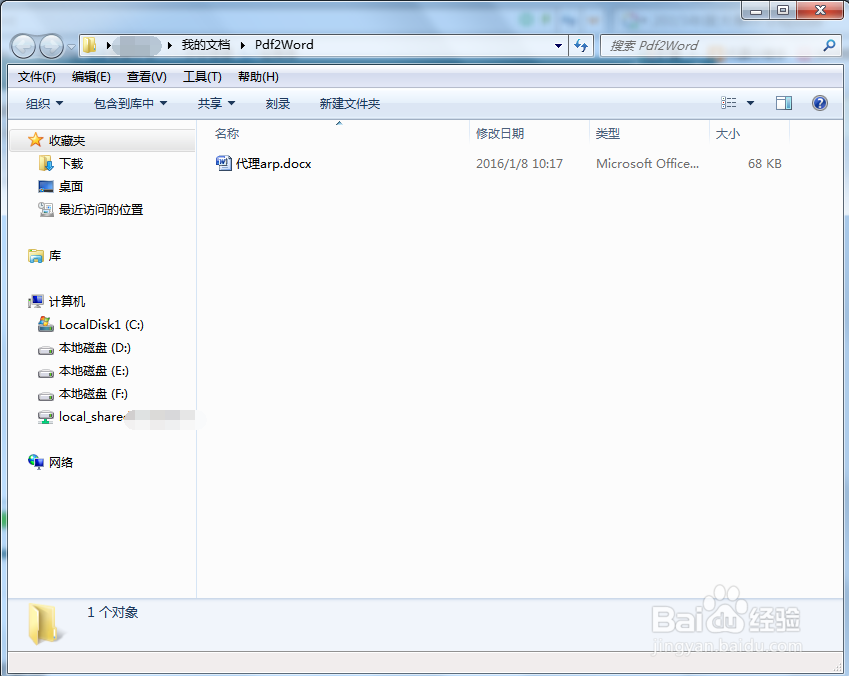This screenshot has height=676, width=849.
Task: Expand the 共享 dropdown
Action: [215, 102]
